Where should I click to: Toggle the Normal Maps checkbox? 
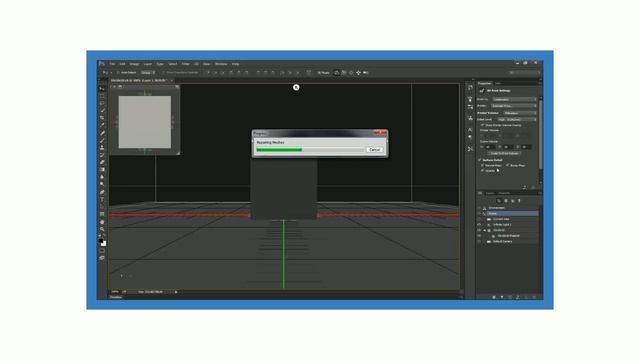coord(482,165)
